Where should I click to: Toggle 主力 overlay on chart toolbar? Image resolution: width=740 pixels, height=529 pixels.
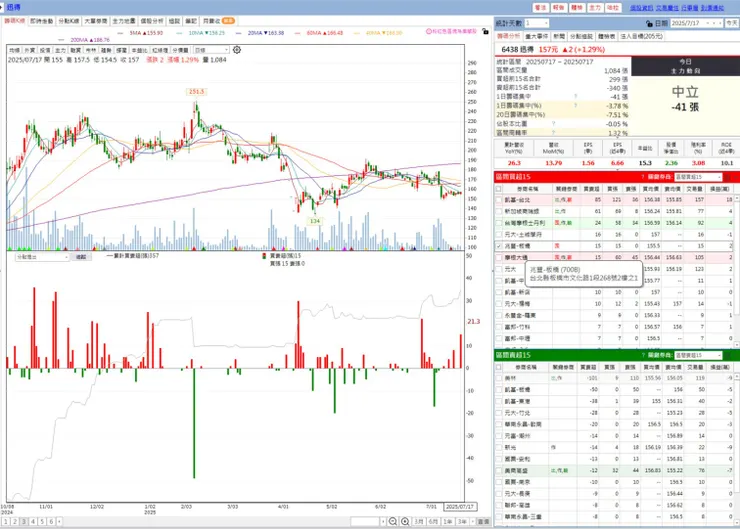coord(60,50)
